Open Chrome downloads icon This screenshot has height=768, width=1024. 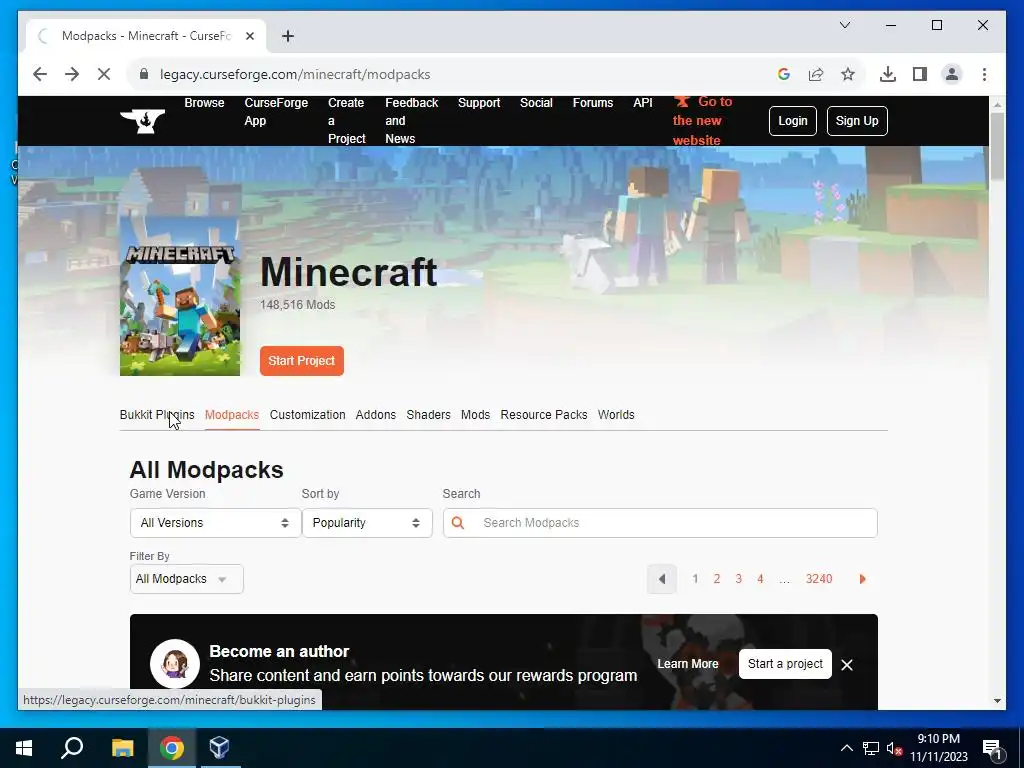[888, 74]
